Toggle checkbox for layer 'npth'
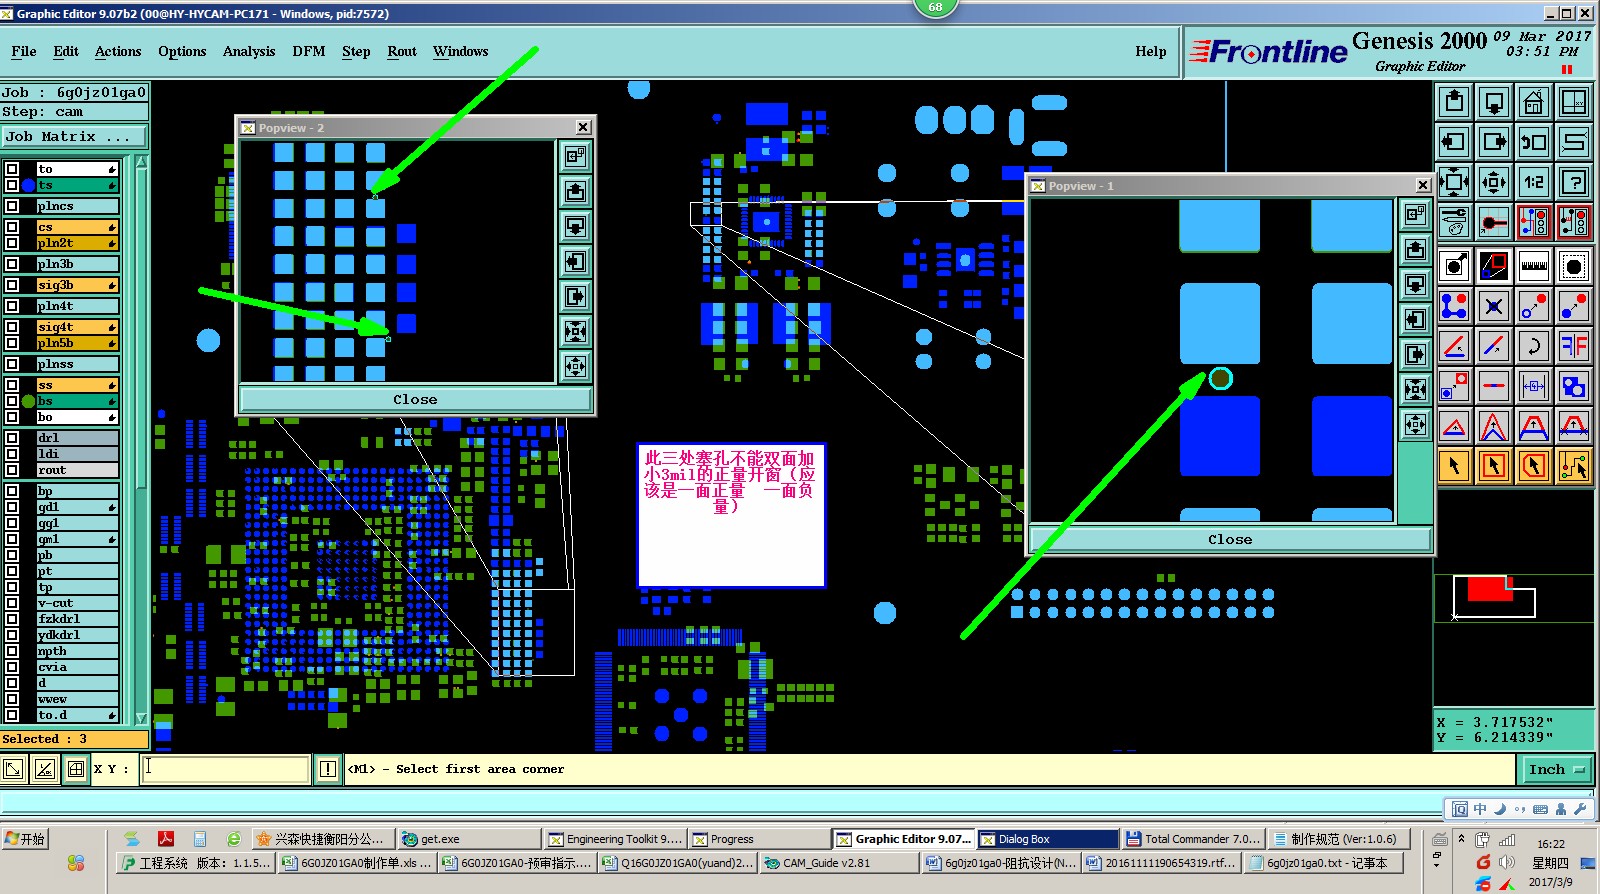Screen dimensions: 1600x894 pos(12,651)
